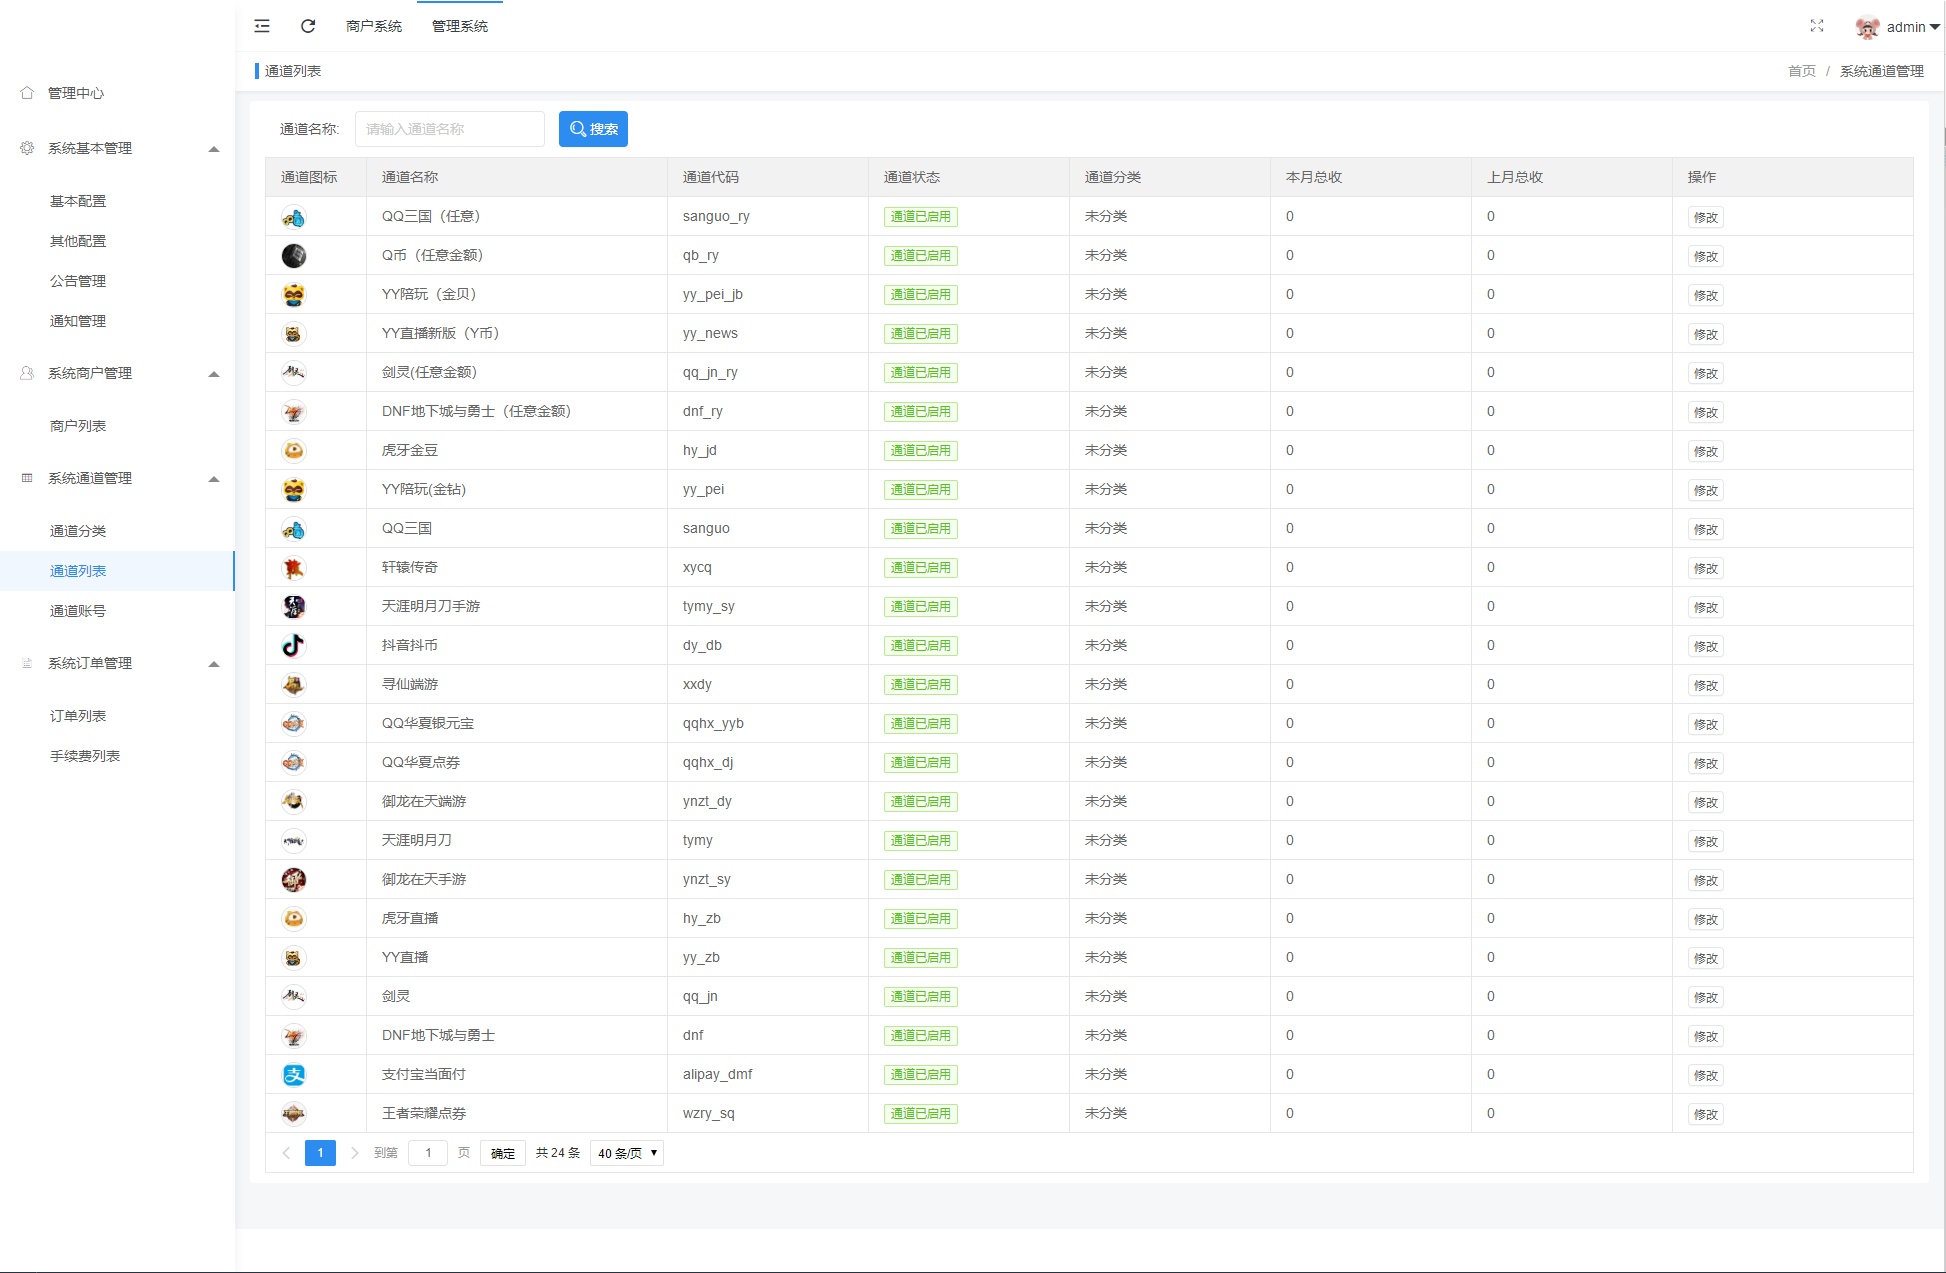Open 订单列表 in the sidebar
The image size is (1946, 1273).
point(78,716)
